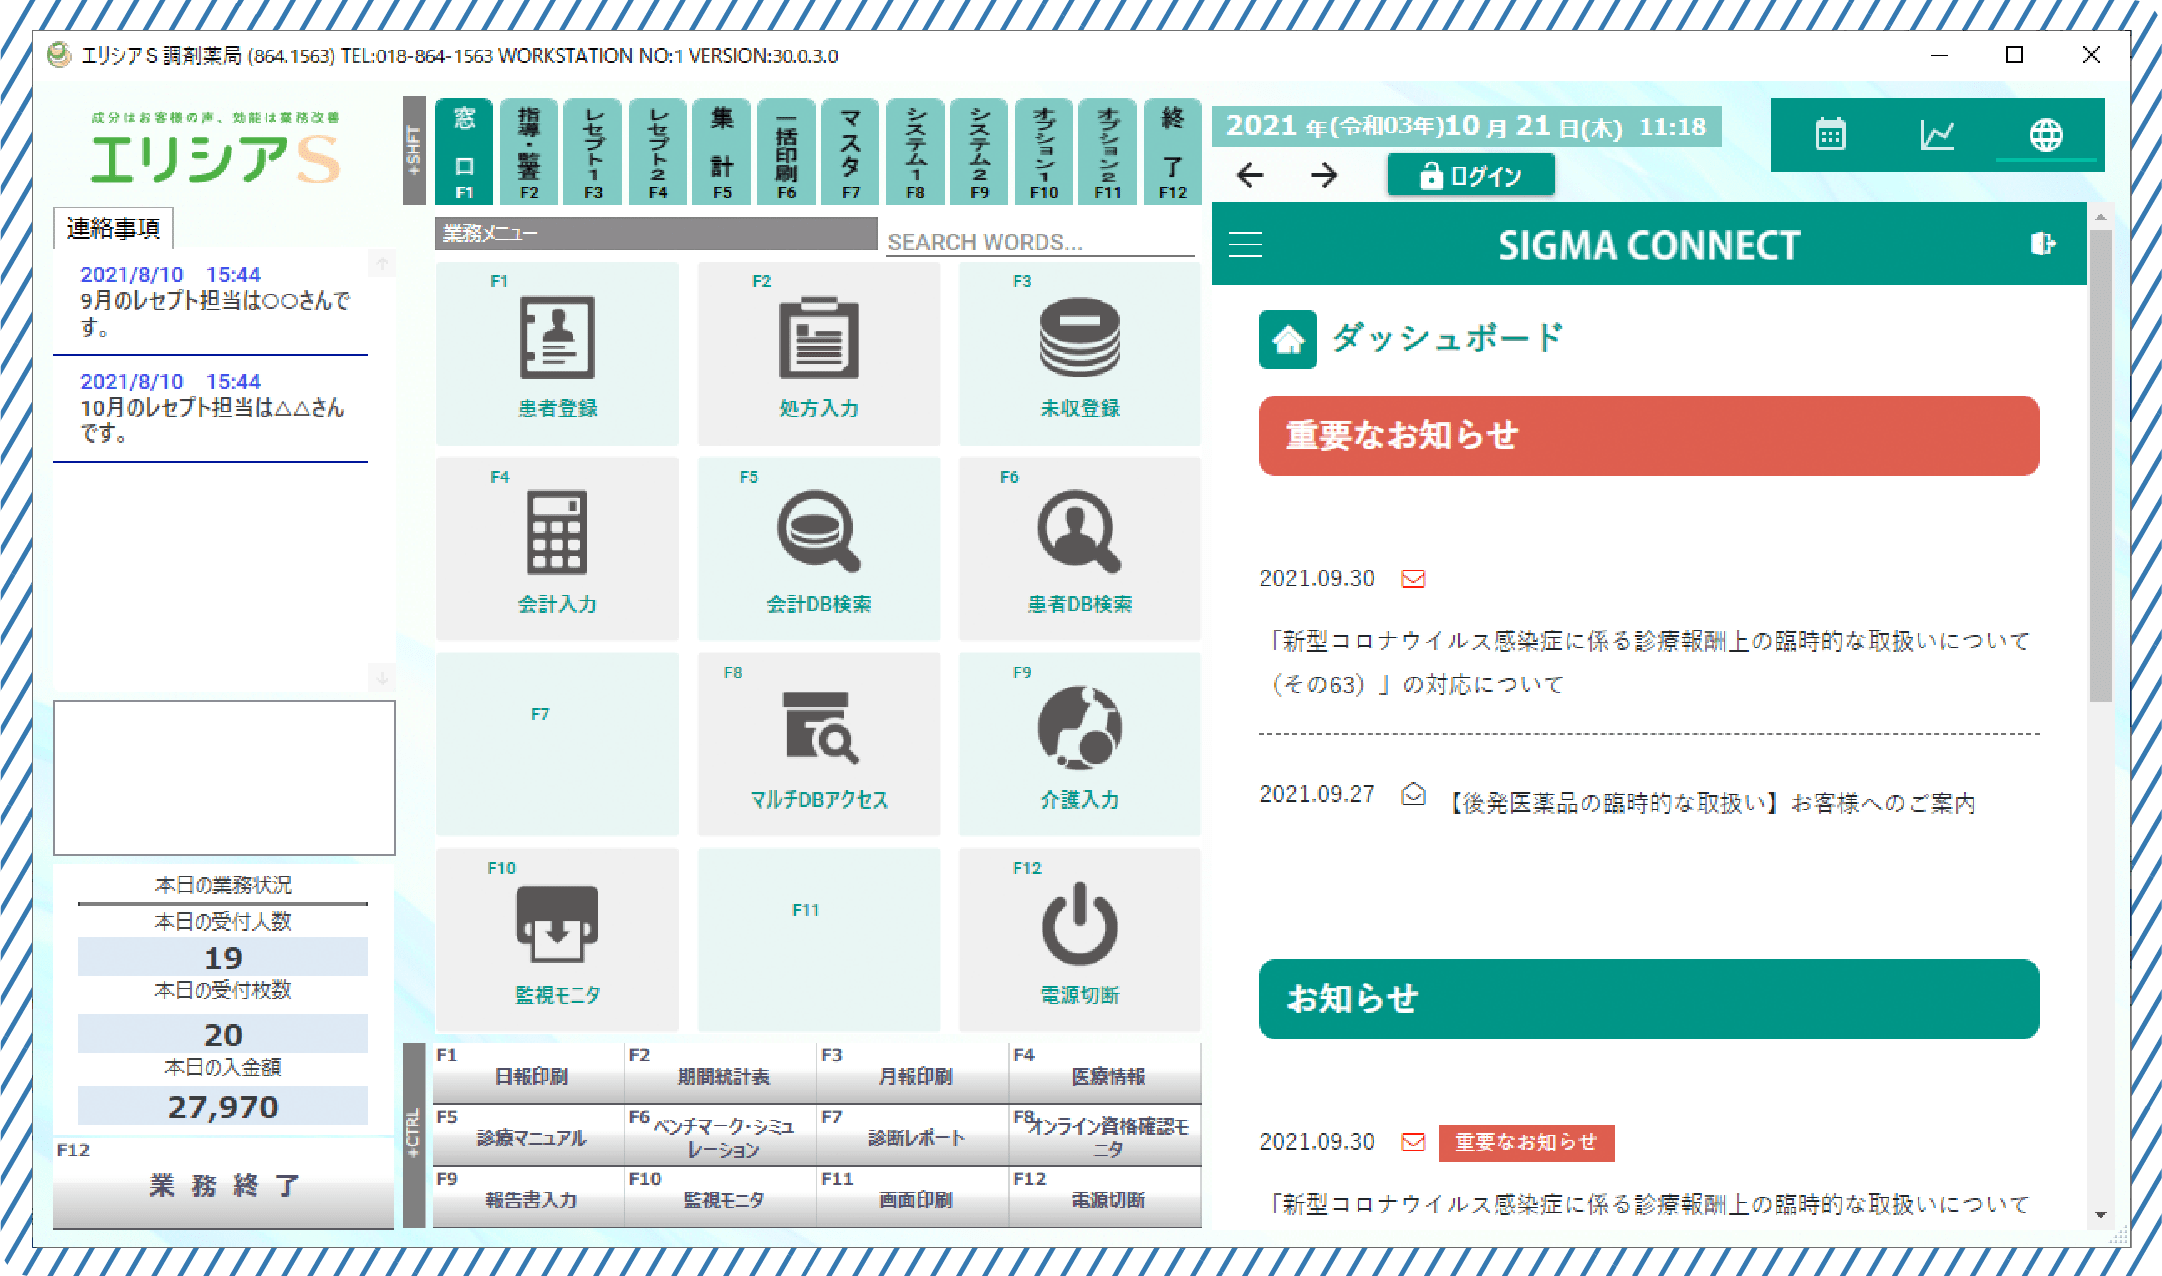Click the bottom-row 監視モニタ F10 button
This screenshot has height=1276, width=2162.
(721, 1197)
